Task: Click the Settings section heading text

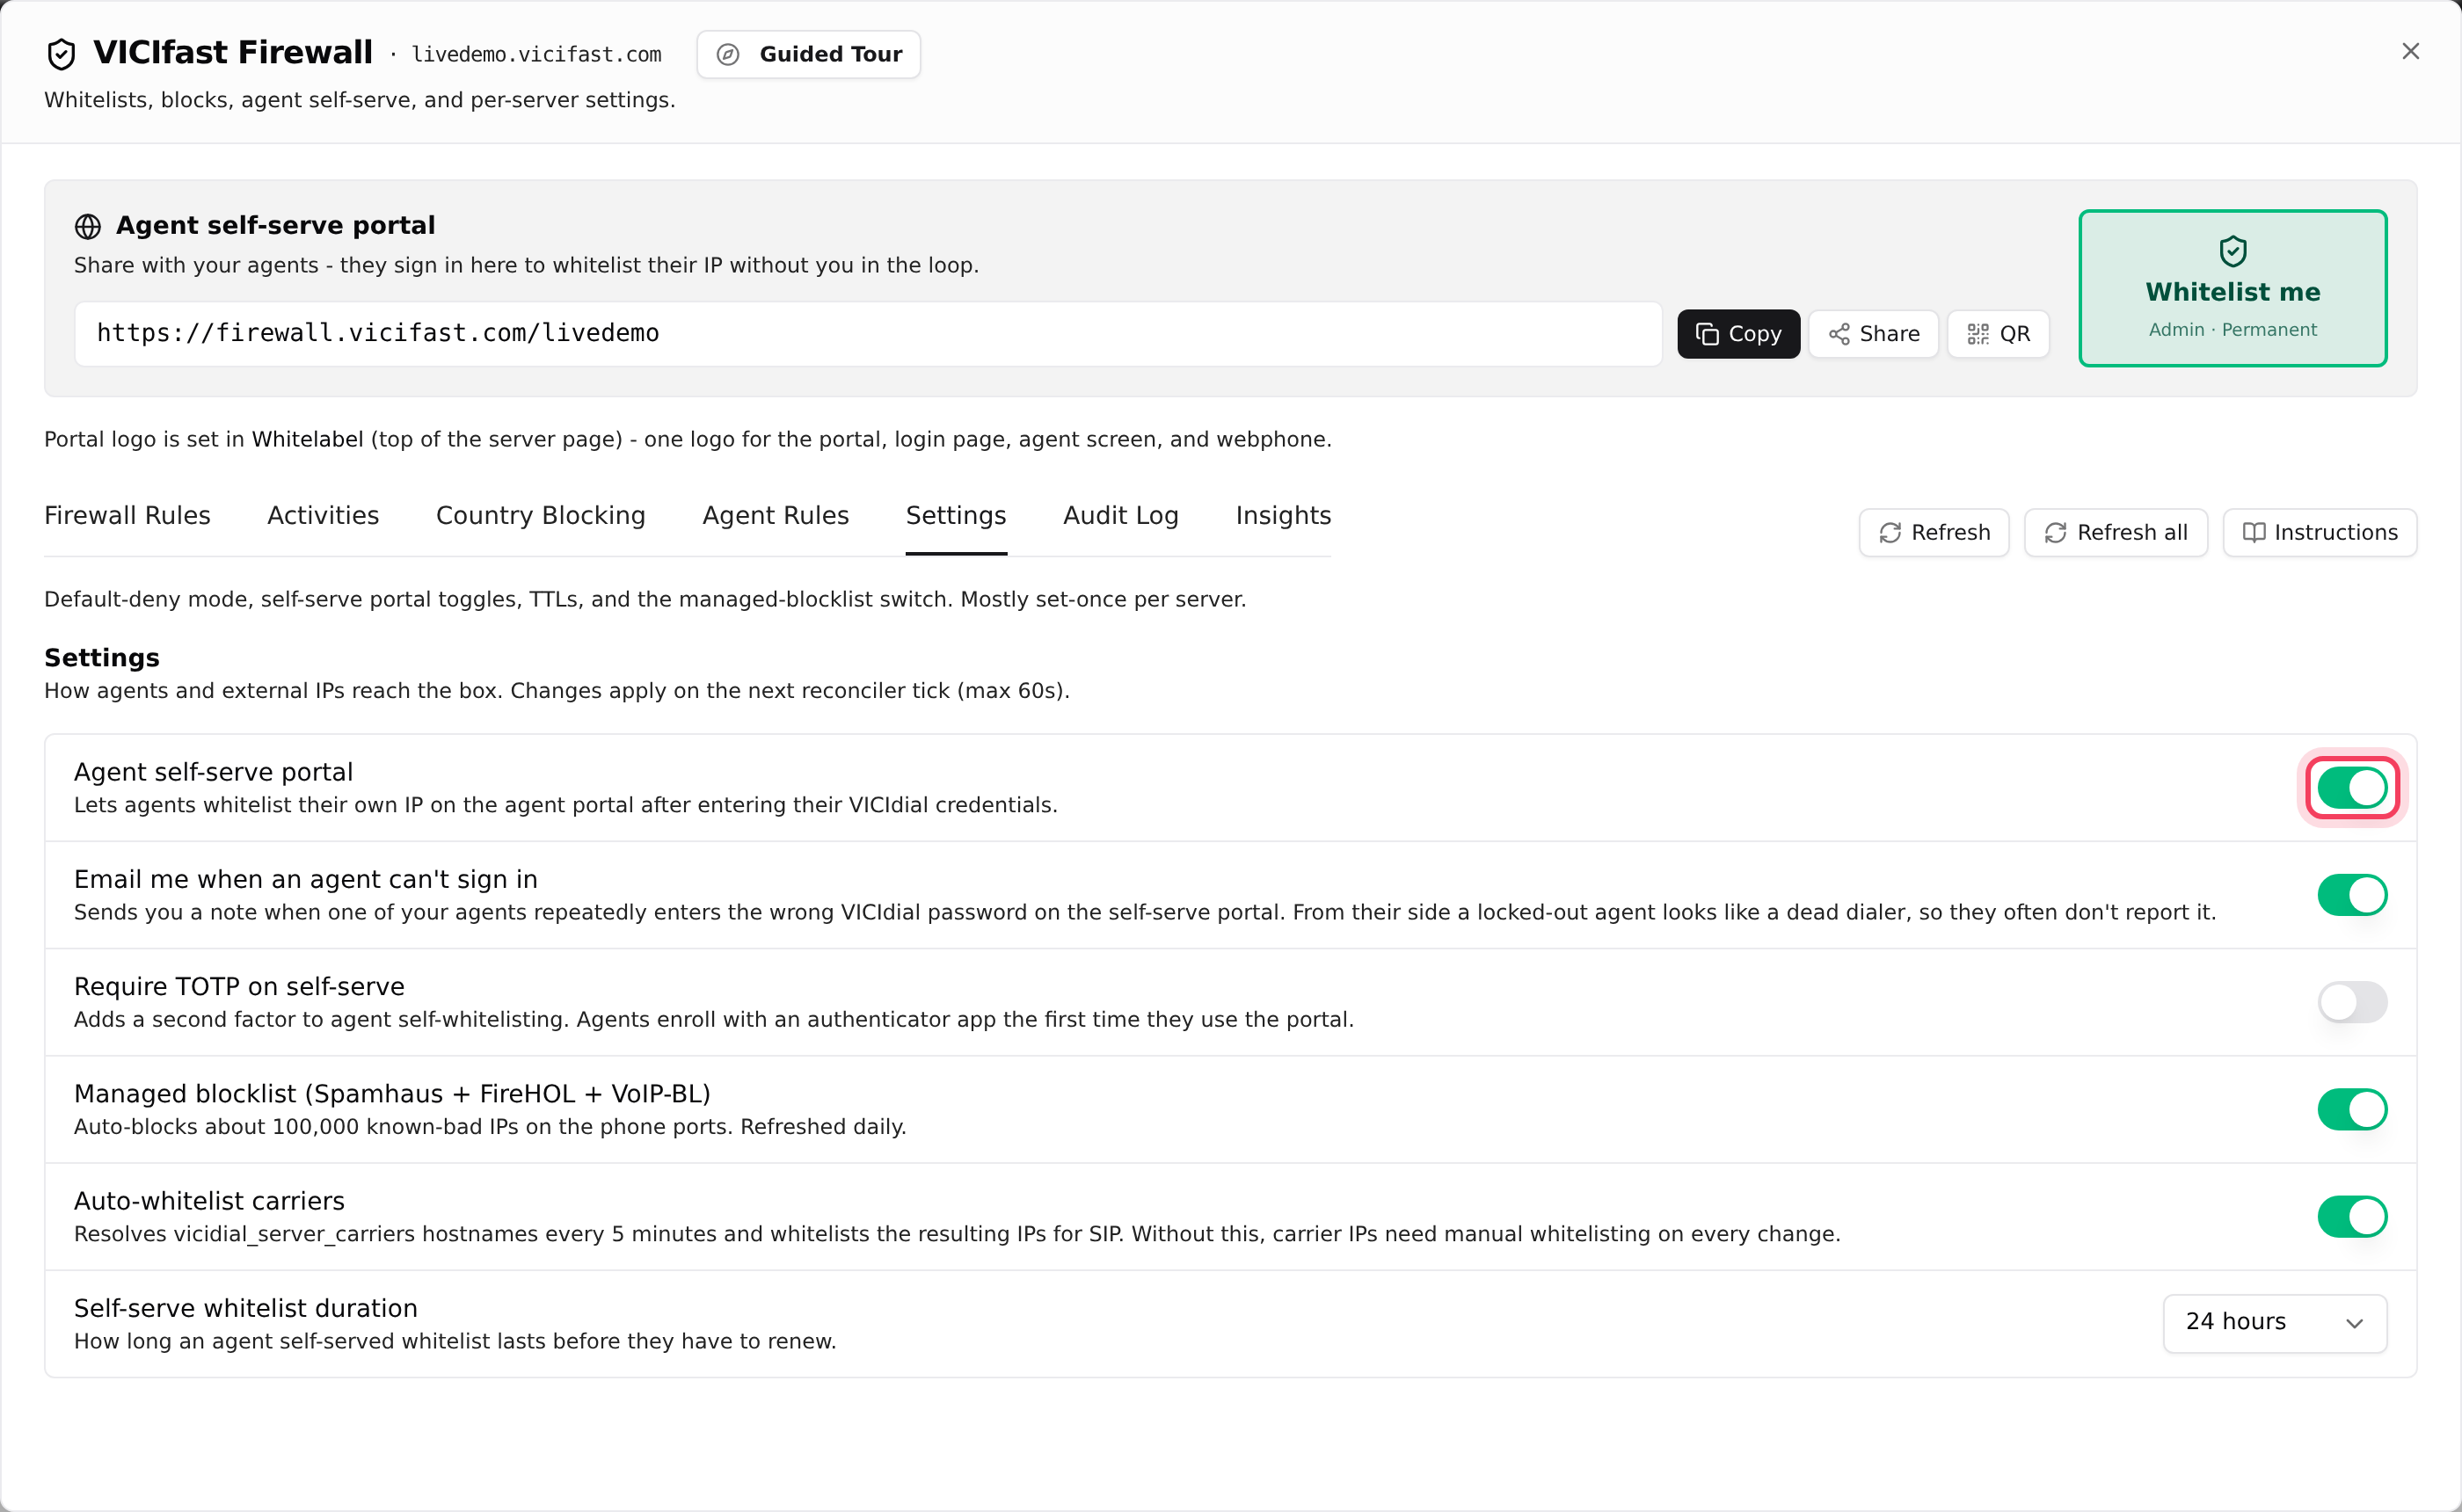Action: 102,657
